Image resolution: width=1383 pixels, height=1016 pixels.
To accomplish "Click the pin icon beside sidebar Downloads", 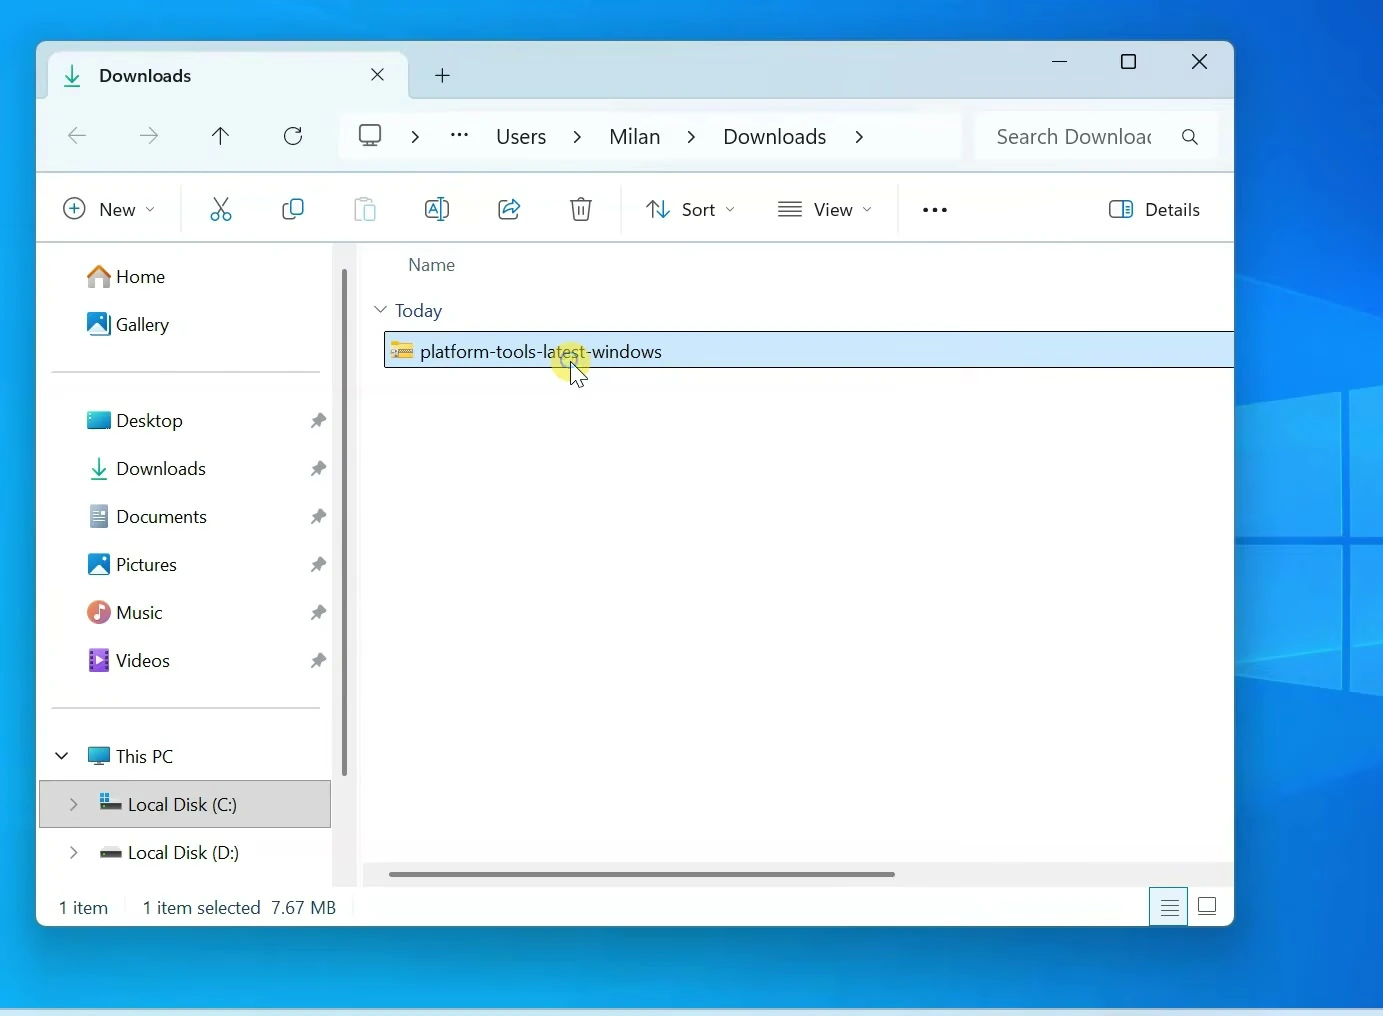I will (318, 469).
